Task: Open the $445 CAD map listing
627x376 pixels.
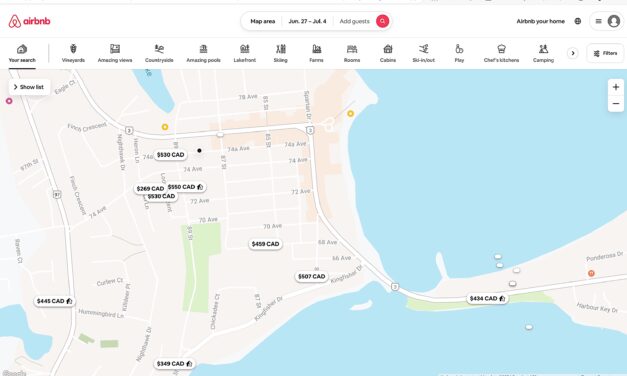Action: pyautogui.click(x=54, y=301)
